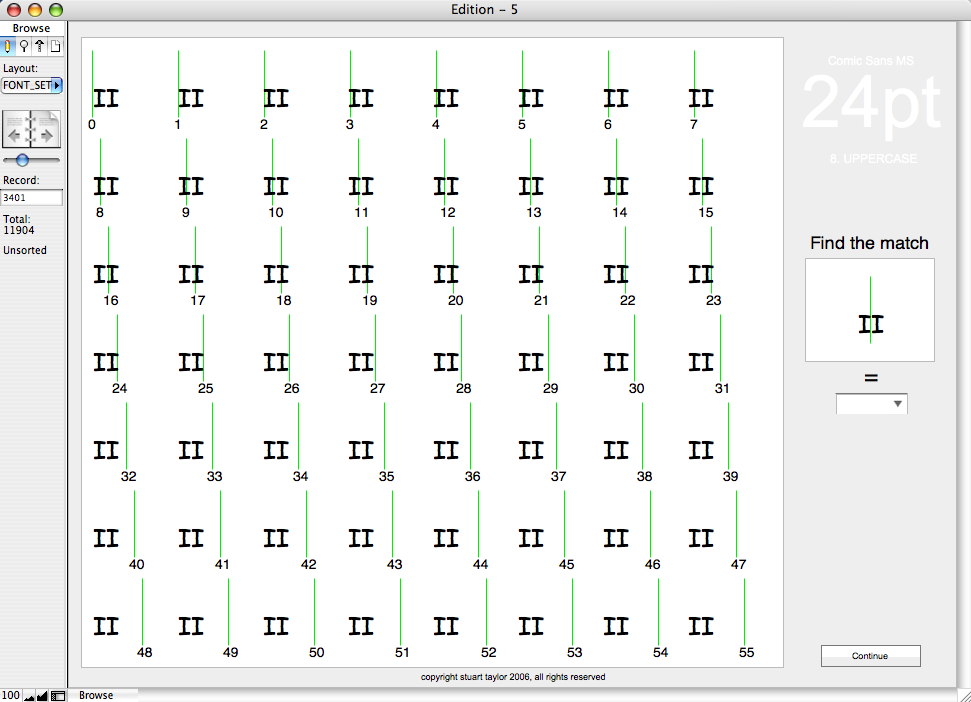Viewport: 971px width, 702px height.
Task: Select the Layout mode icon
Action: point(39,46)
